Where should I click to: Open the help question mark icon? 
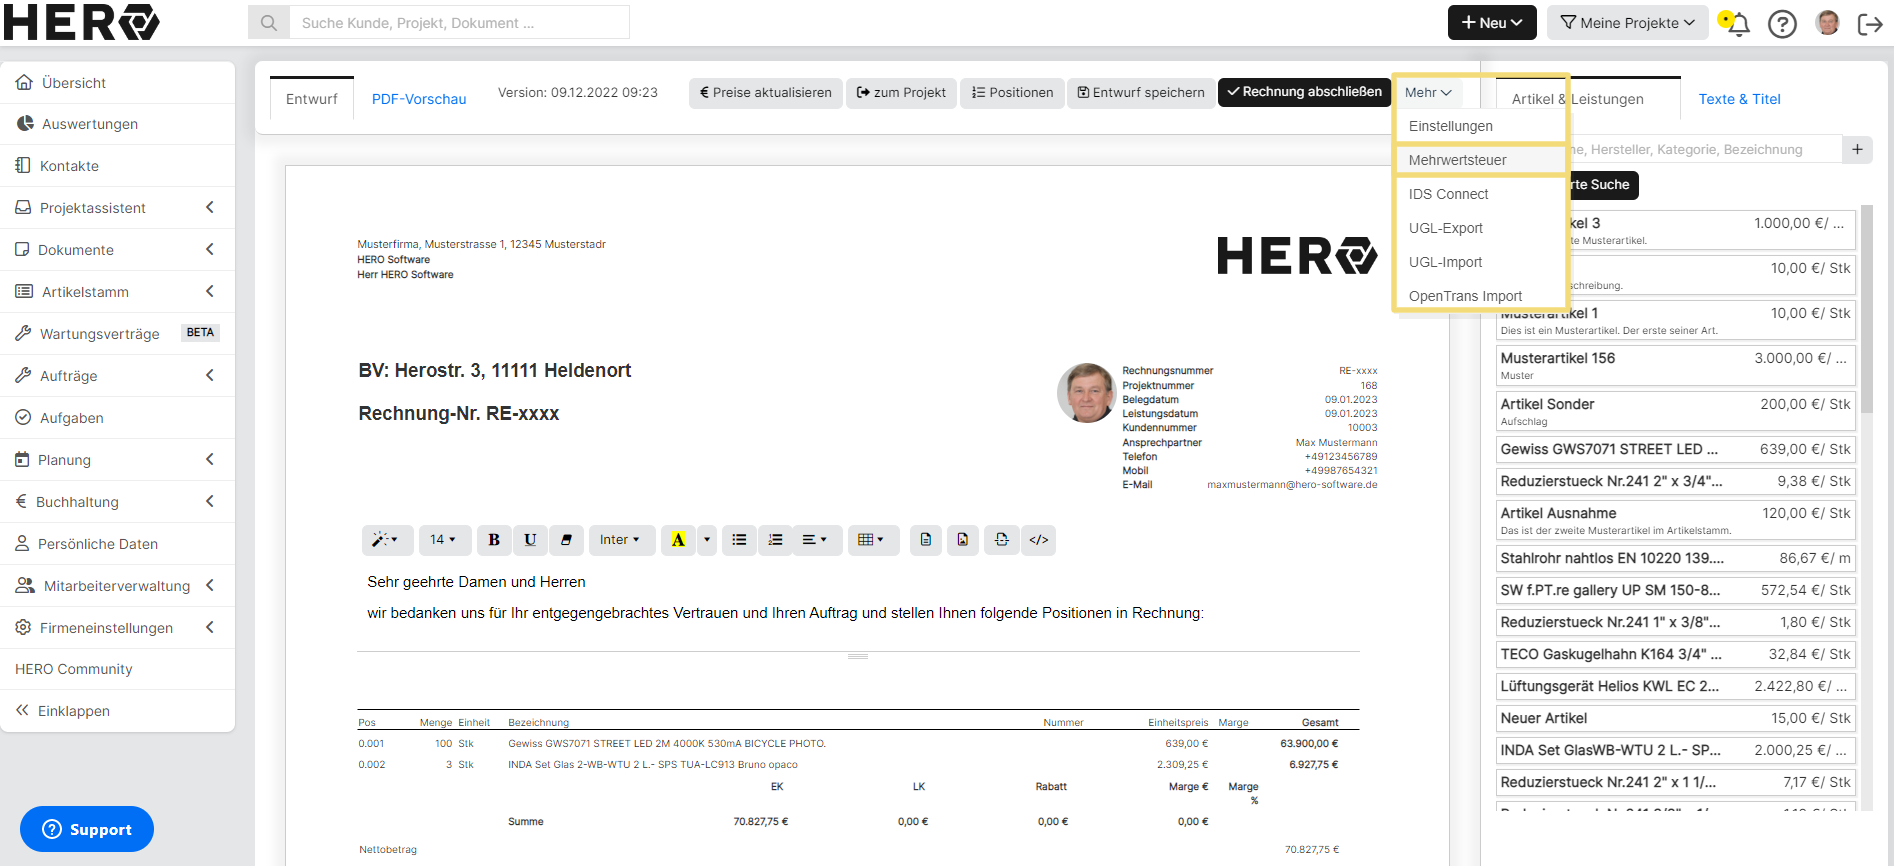coord(1782,23)
